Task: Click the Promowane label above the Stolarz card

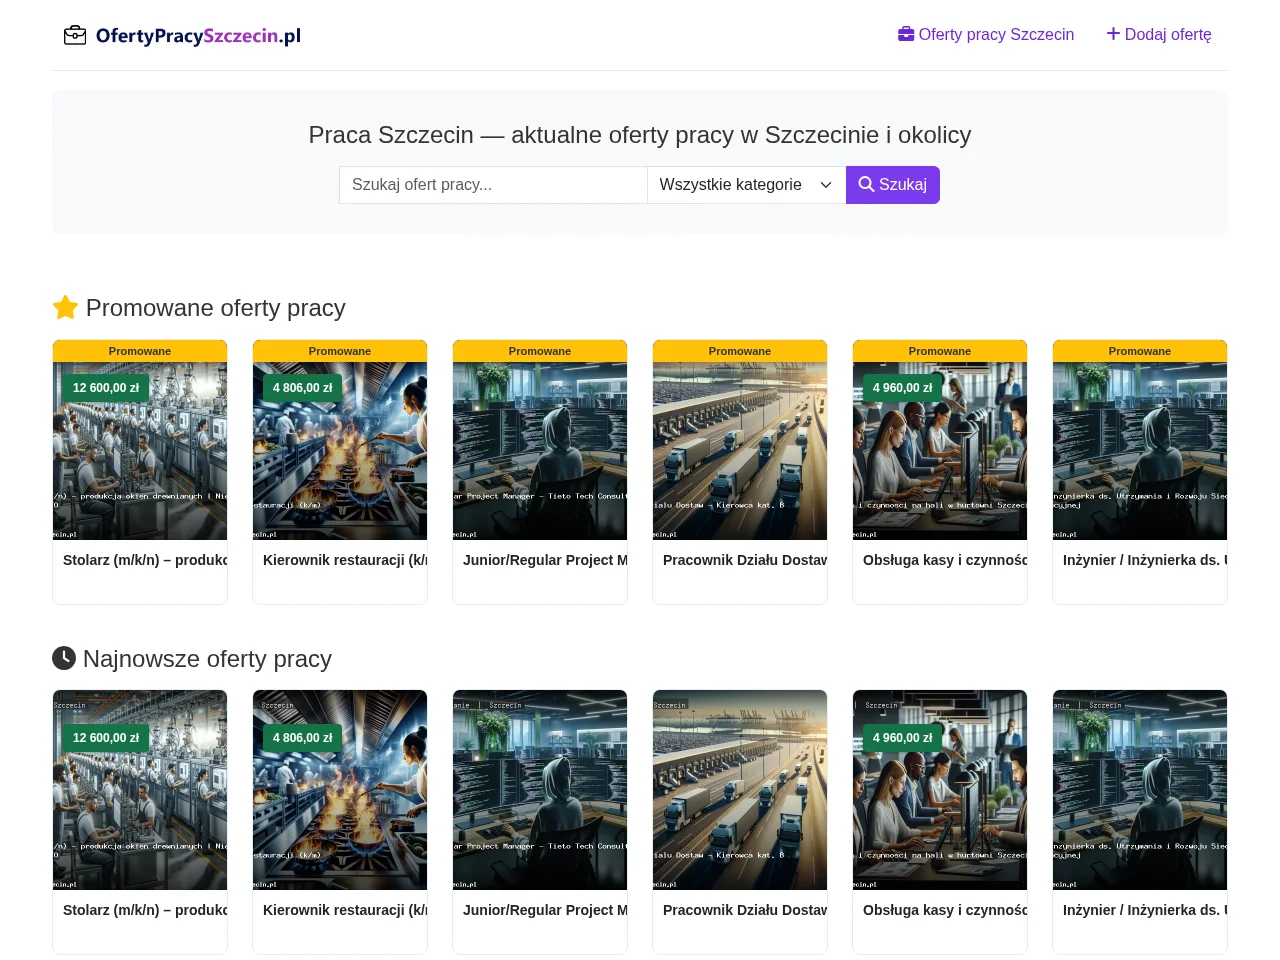Action: tap(140, 351)
